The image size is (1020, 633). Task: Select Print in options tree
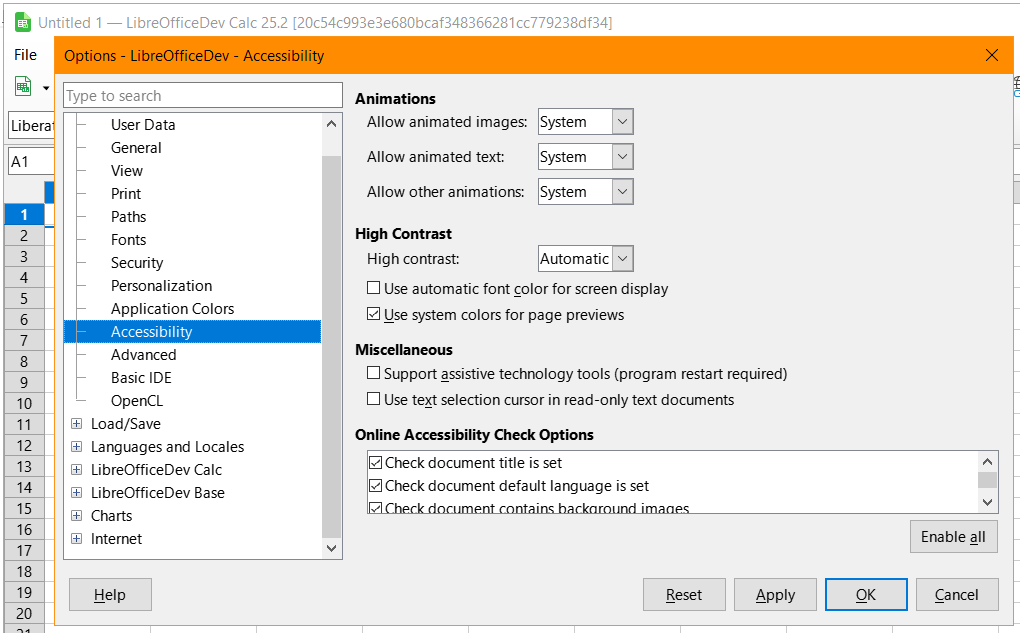pyautogui.click(x=126, y=194)
